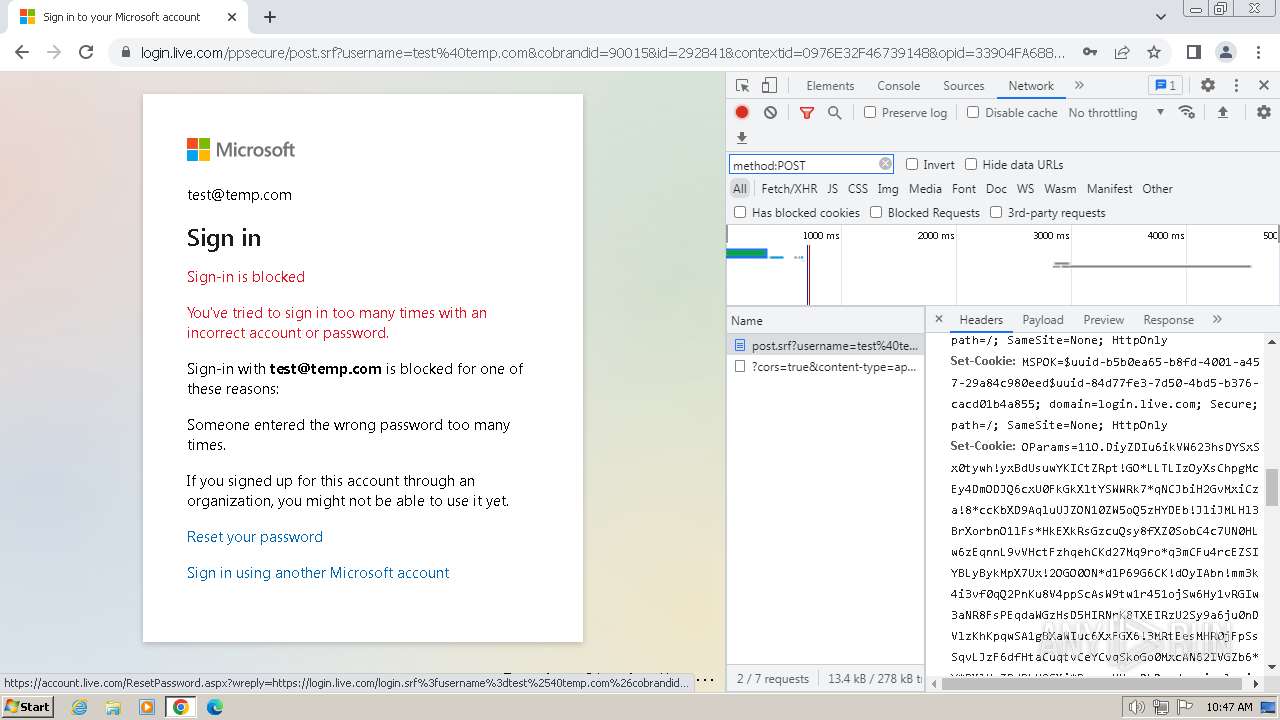Check Has blocked cookies checkbox
This screenshot has width=1280, height=720.
pyautogui.click(x=740, y=212)
